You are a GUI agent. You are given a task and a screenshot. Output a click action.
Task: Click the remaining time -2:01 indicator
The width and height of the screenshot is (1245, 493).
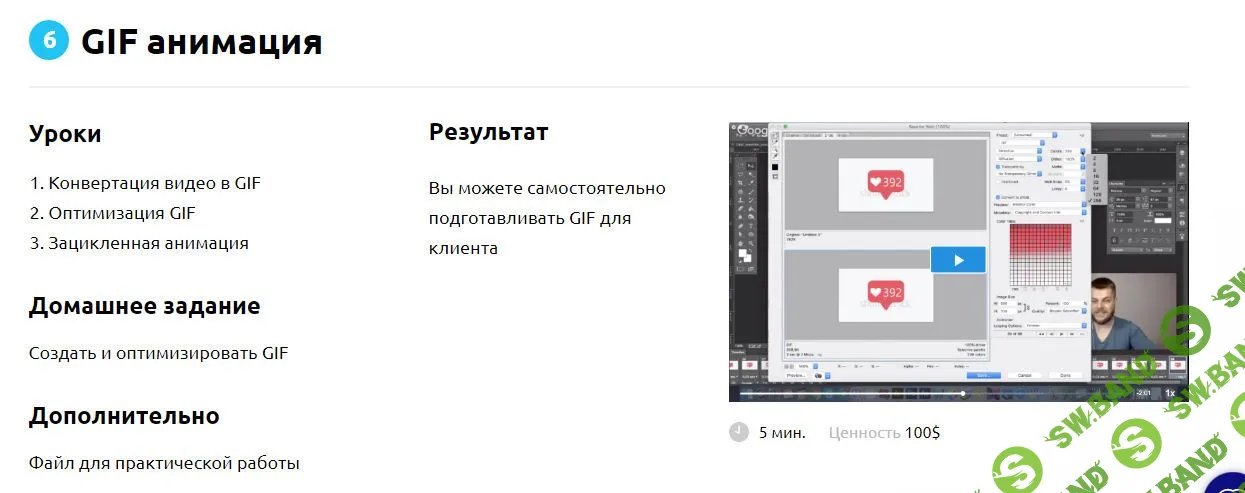(1144, 393)
